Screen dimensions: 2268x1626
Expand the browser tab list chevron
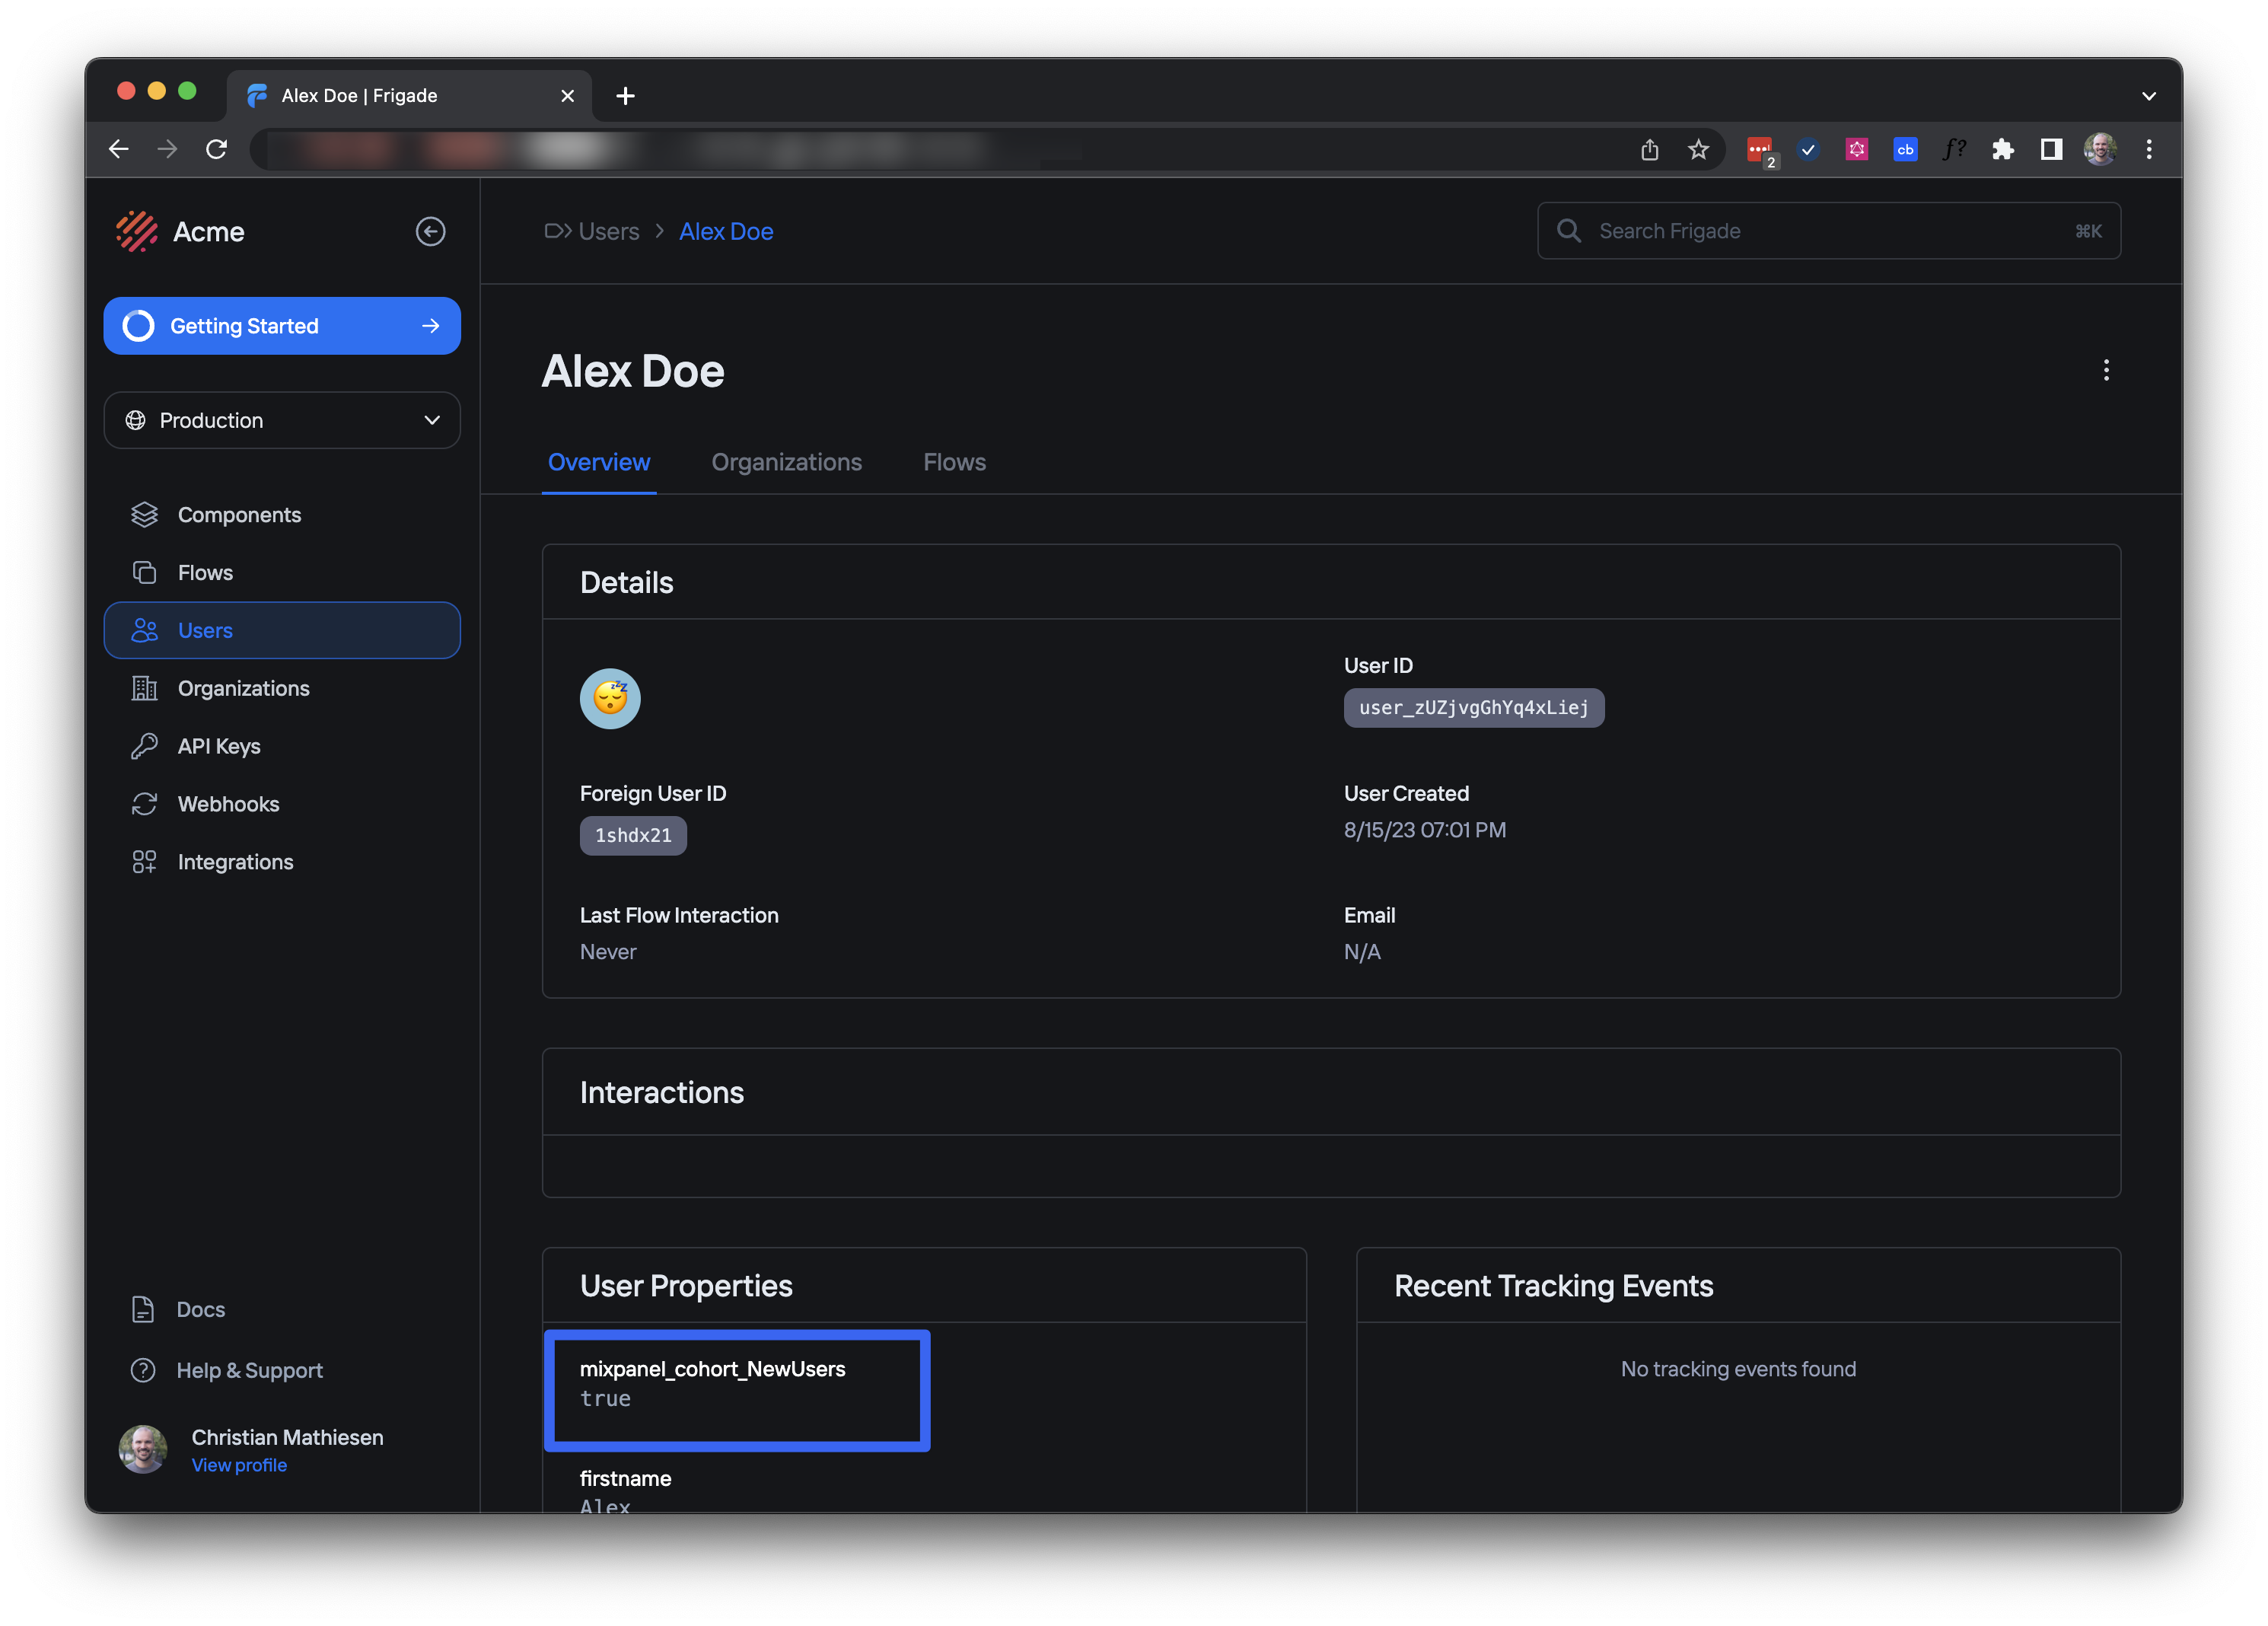point(2148,96)
